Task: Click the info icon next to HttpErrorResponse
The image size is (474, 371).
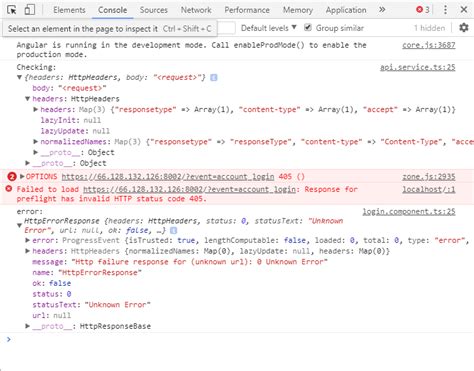Action: 174,230
